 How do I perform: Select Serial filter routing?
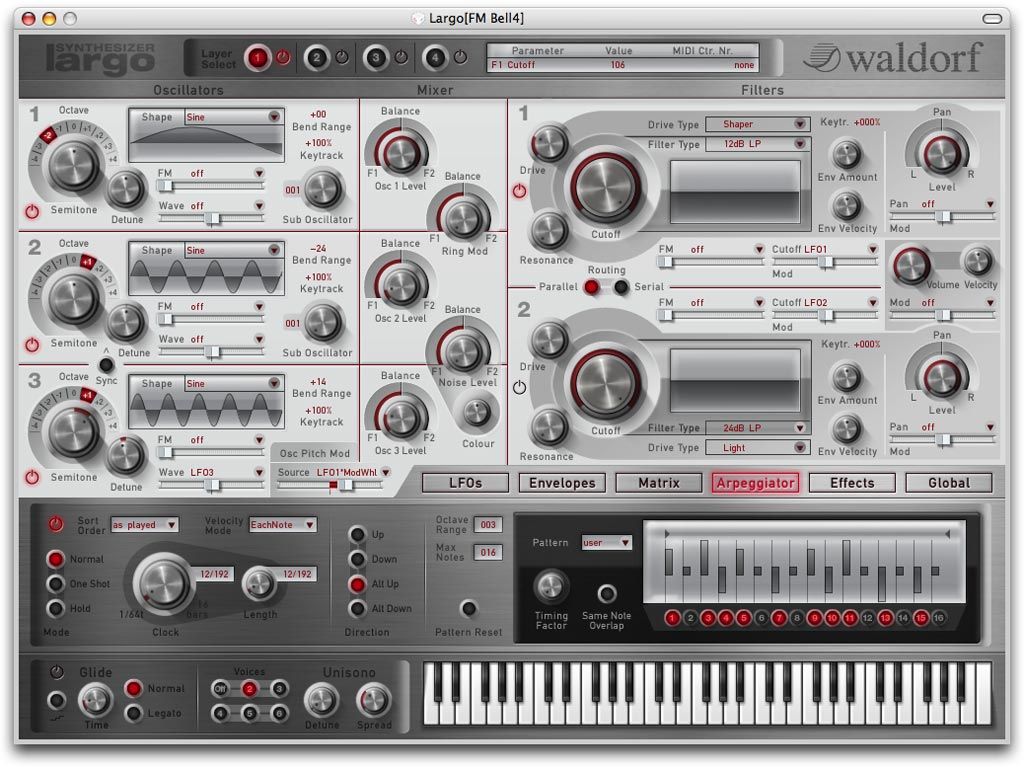(621, 287)
